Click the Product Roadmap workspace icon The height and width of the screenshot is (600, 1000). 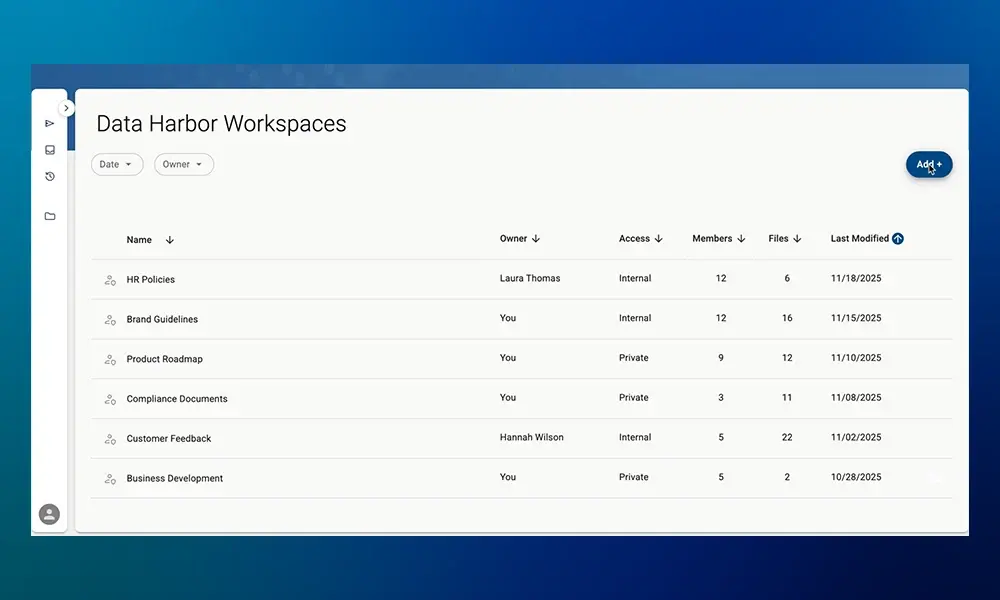[110, 360]
